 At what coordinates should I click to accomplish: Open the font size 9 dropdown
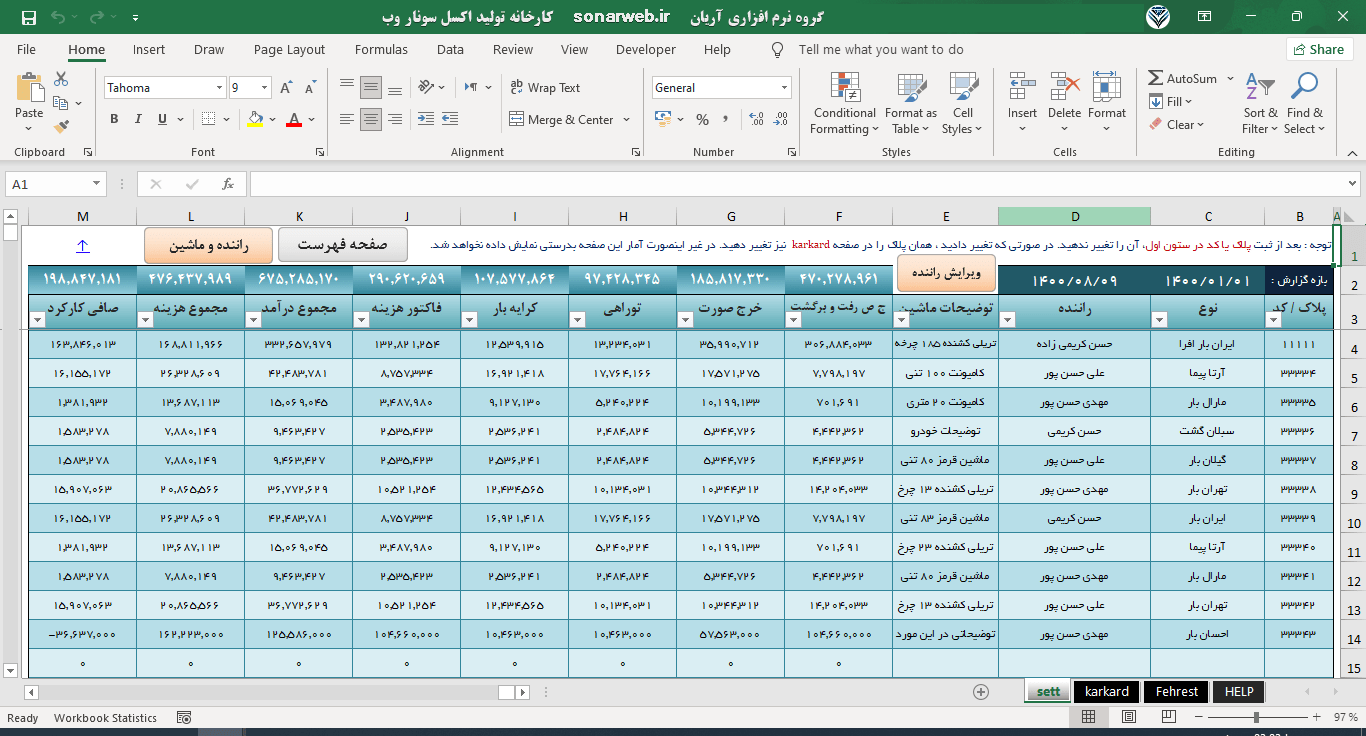[x=264, y=88]
